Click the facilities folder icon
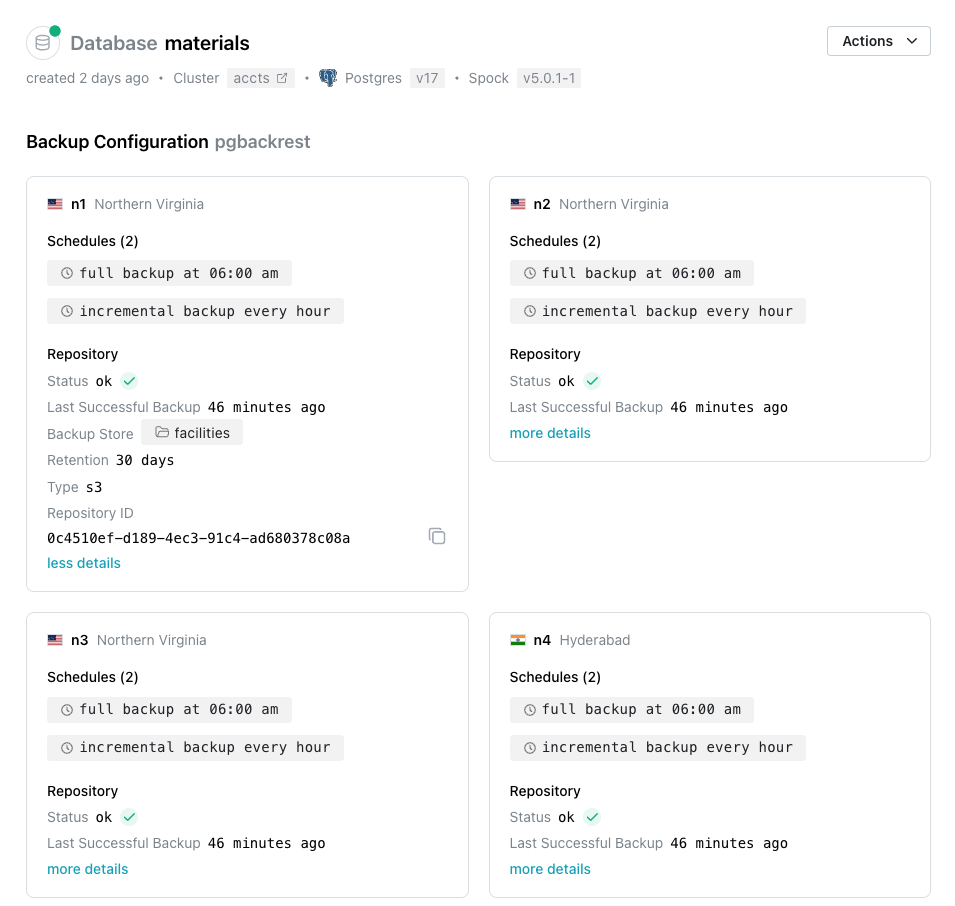The image size is (955, 906). (x=162, y=433)
